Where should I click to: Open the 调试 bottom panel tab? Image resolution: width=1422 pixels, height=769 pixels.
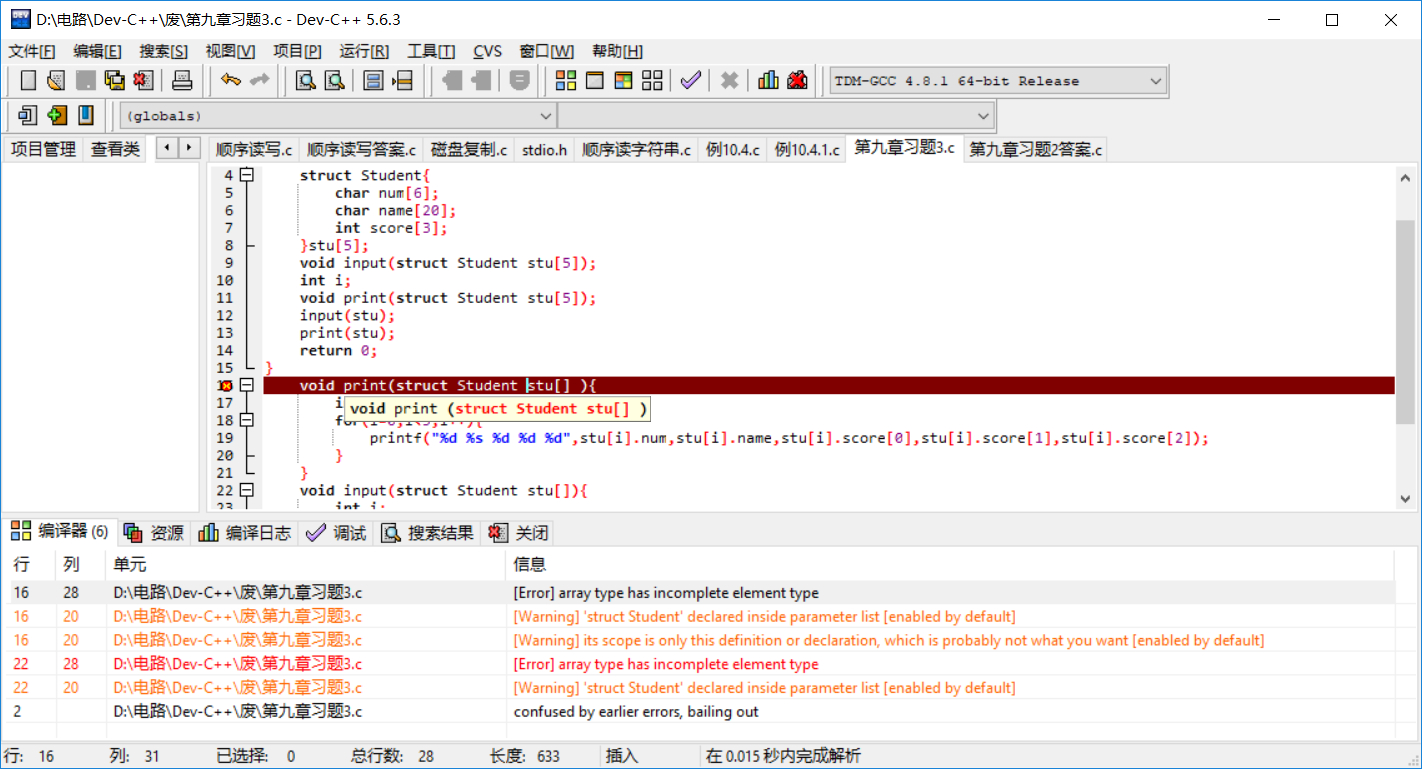[x=337, y=533]
